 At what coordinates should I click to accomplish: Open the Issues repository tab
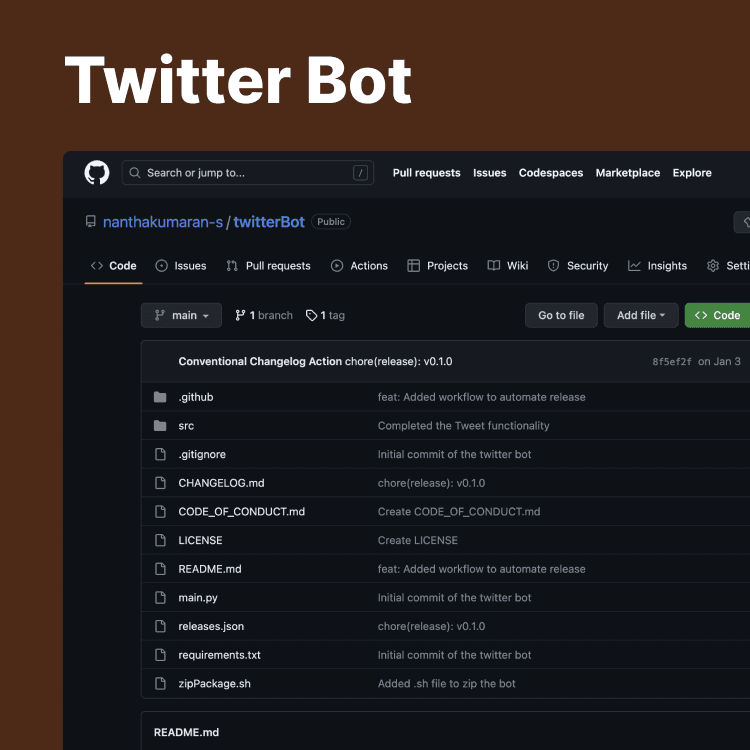[181, 266]
